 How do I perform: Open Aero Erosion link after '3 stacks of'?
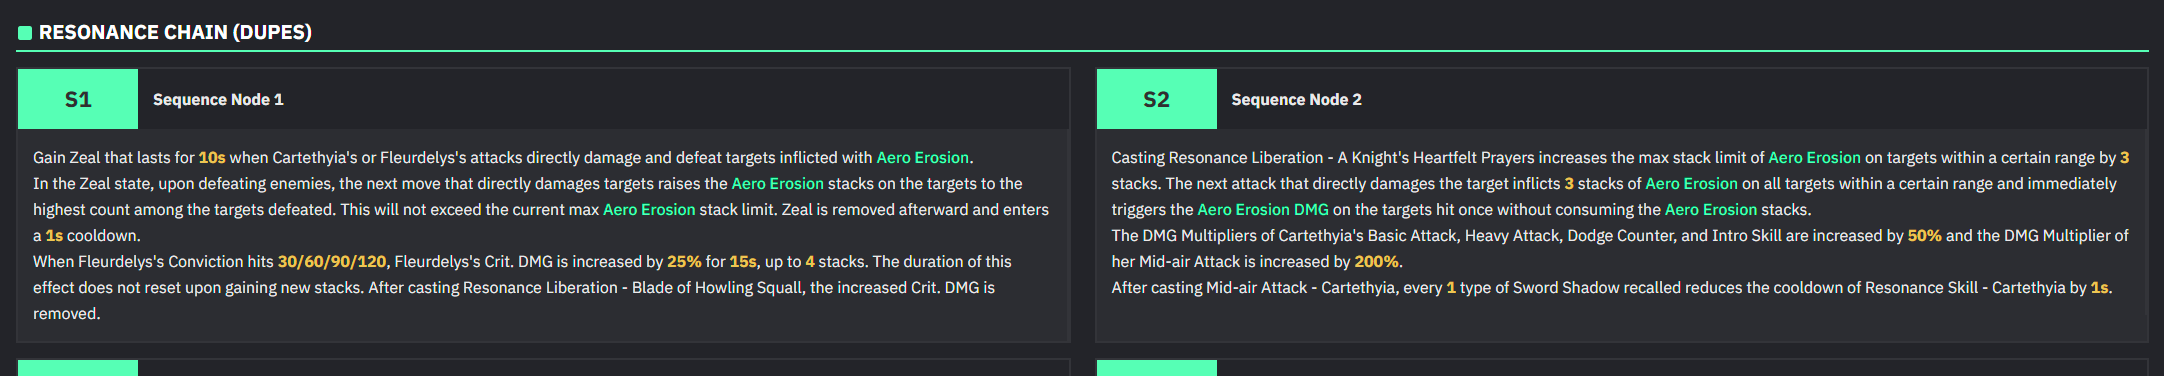[x=1691, y=183]
